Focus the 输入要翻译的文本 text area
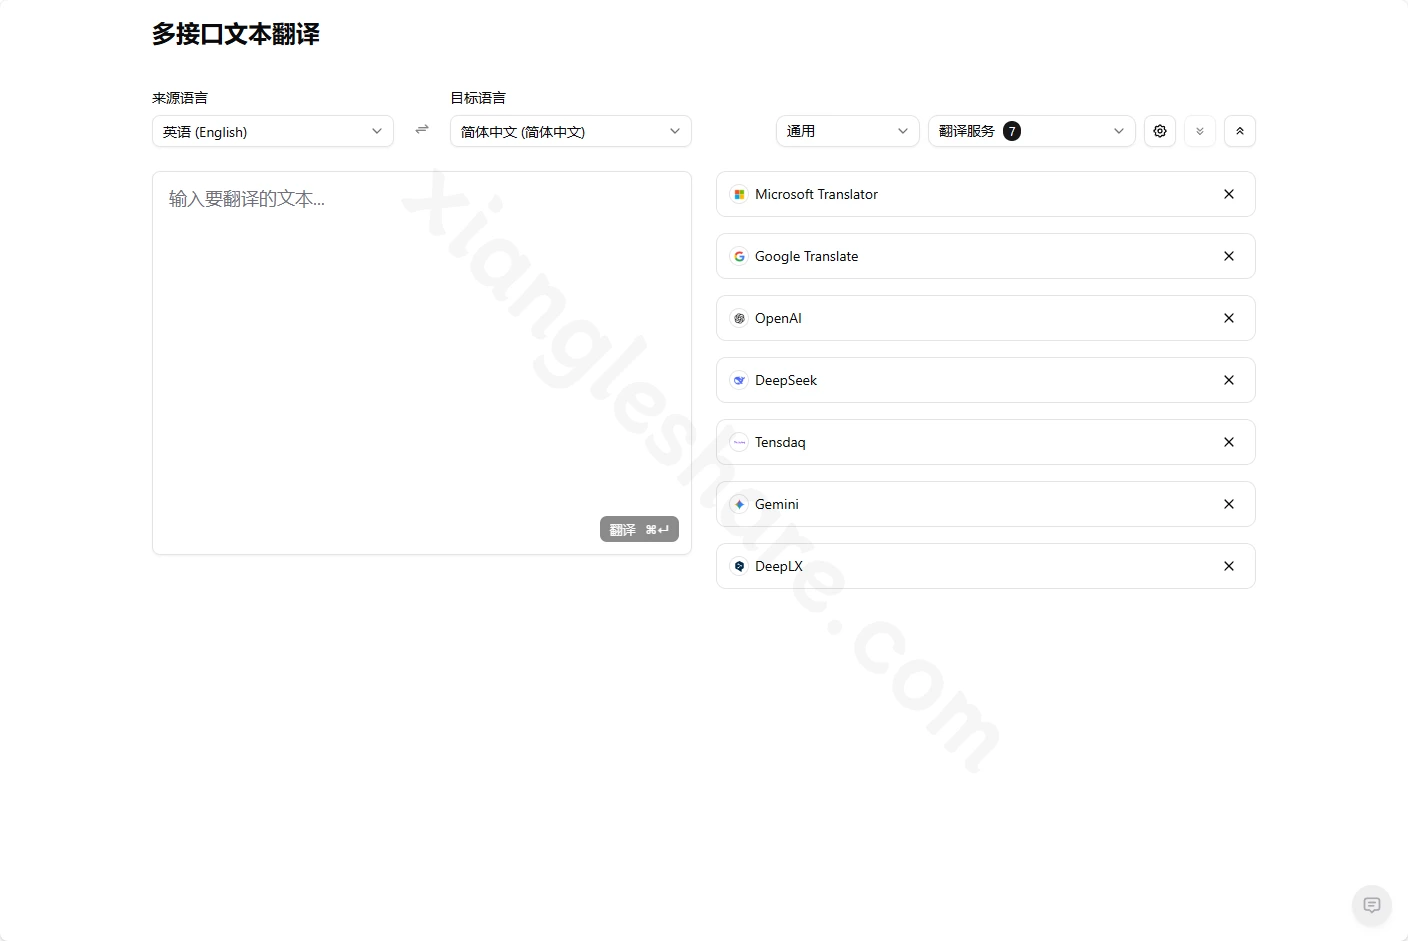This screenshot has width=1408, height=941. tap(422, 363)
